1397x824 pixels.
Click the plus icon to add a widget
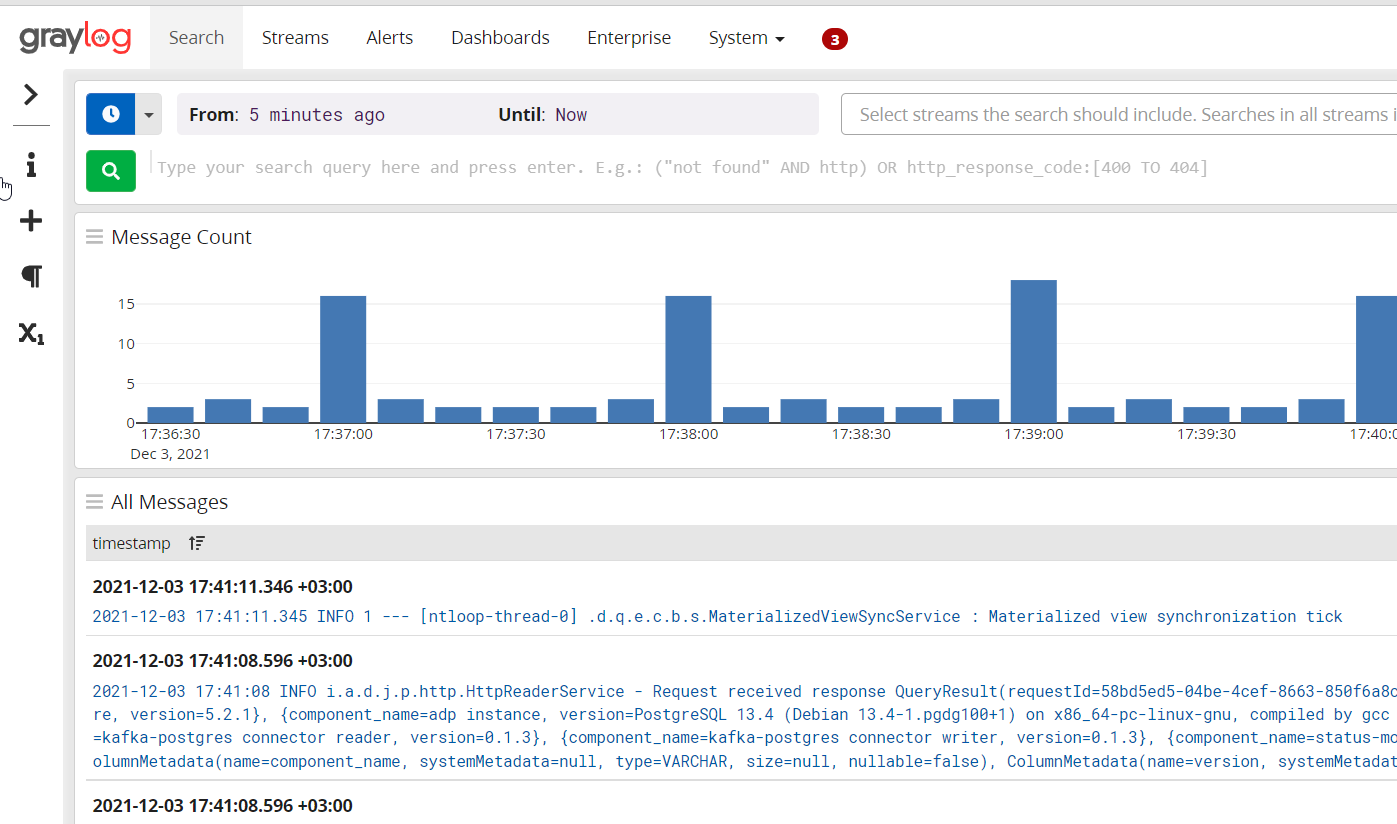(31, 220)
